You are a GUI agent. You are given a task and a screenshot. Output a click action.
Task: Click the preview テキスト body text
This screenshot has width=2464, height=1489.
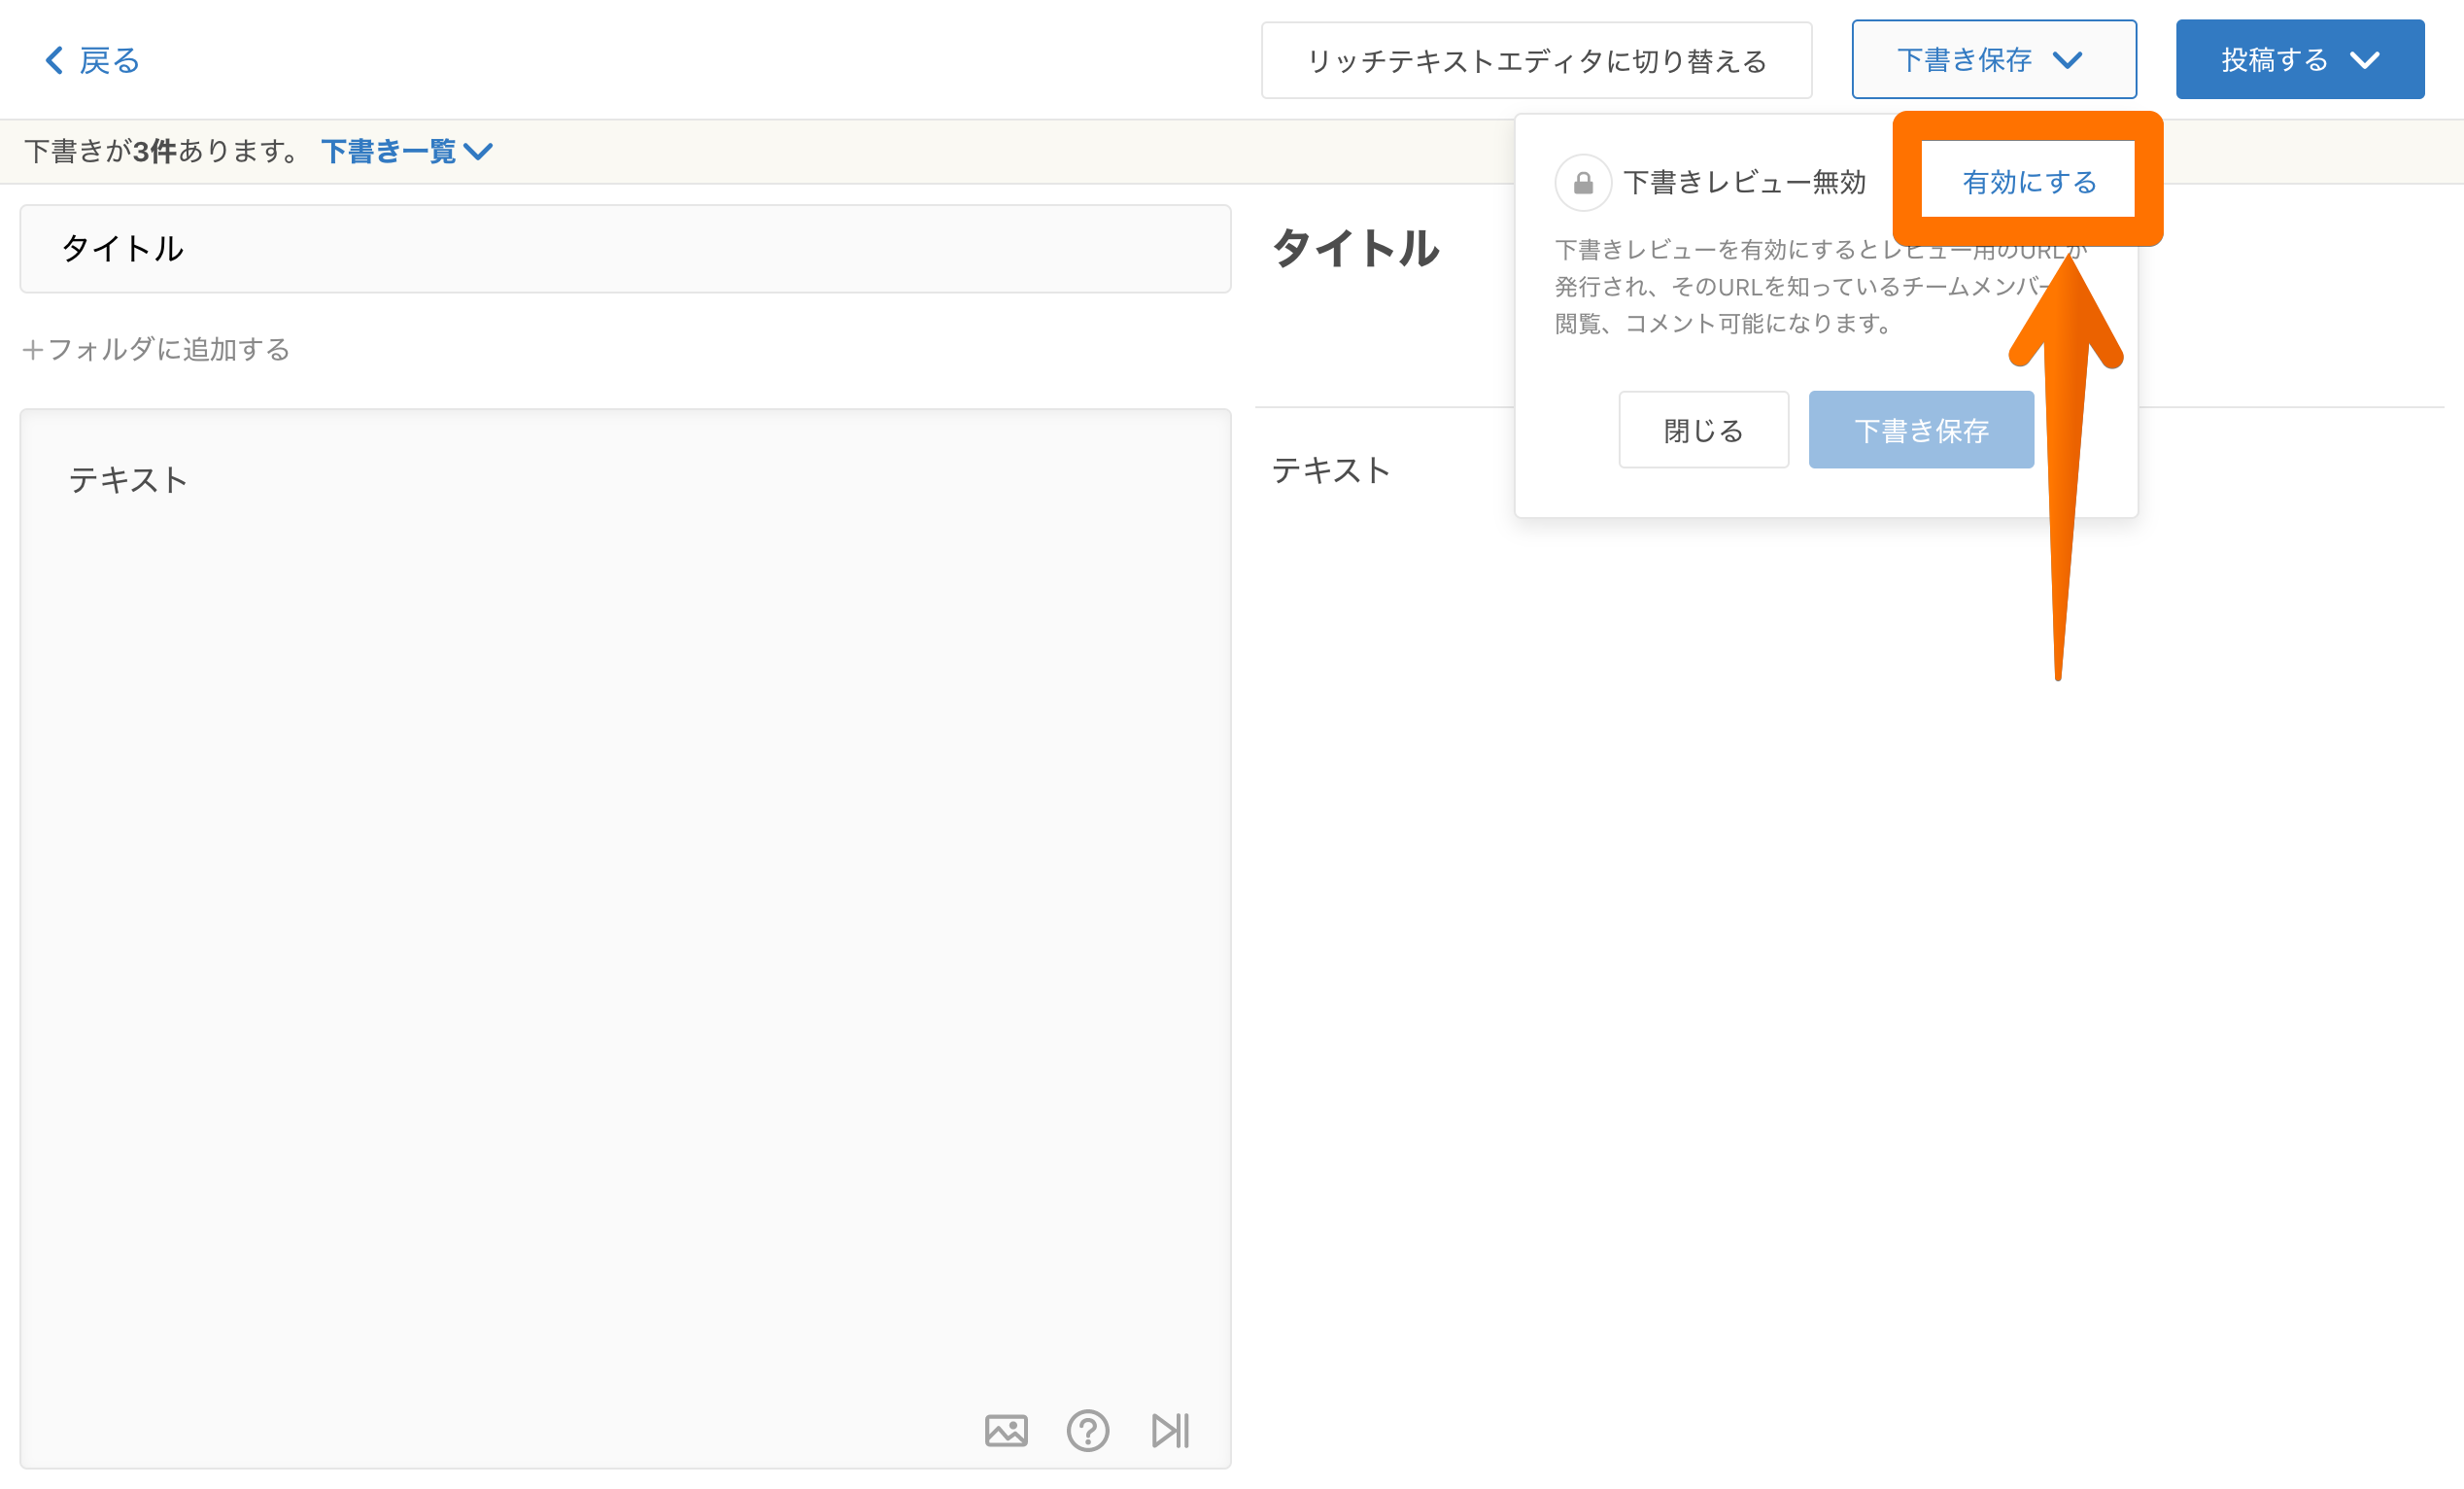point(1330,470)
